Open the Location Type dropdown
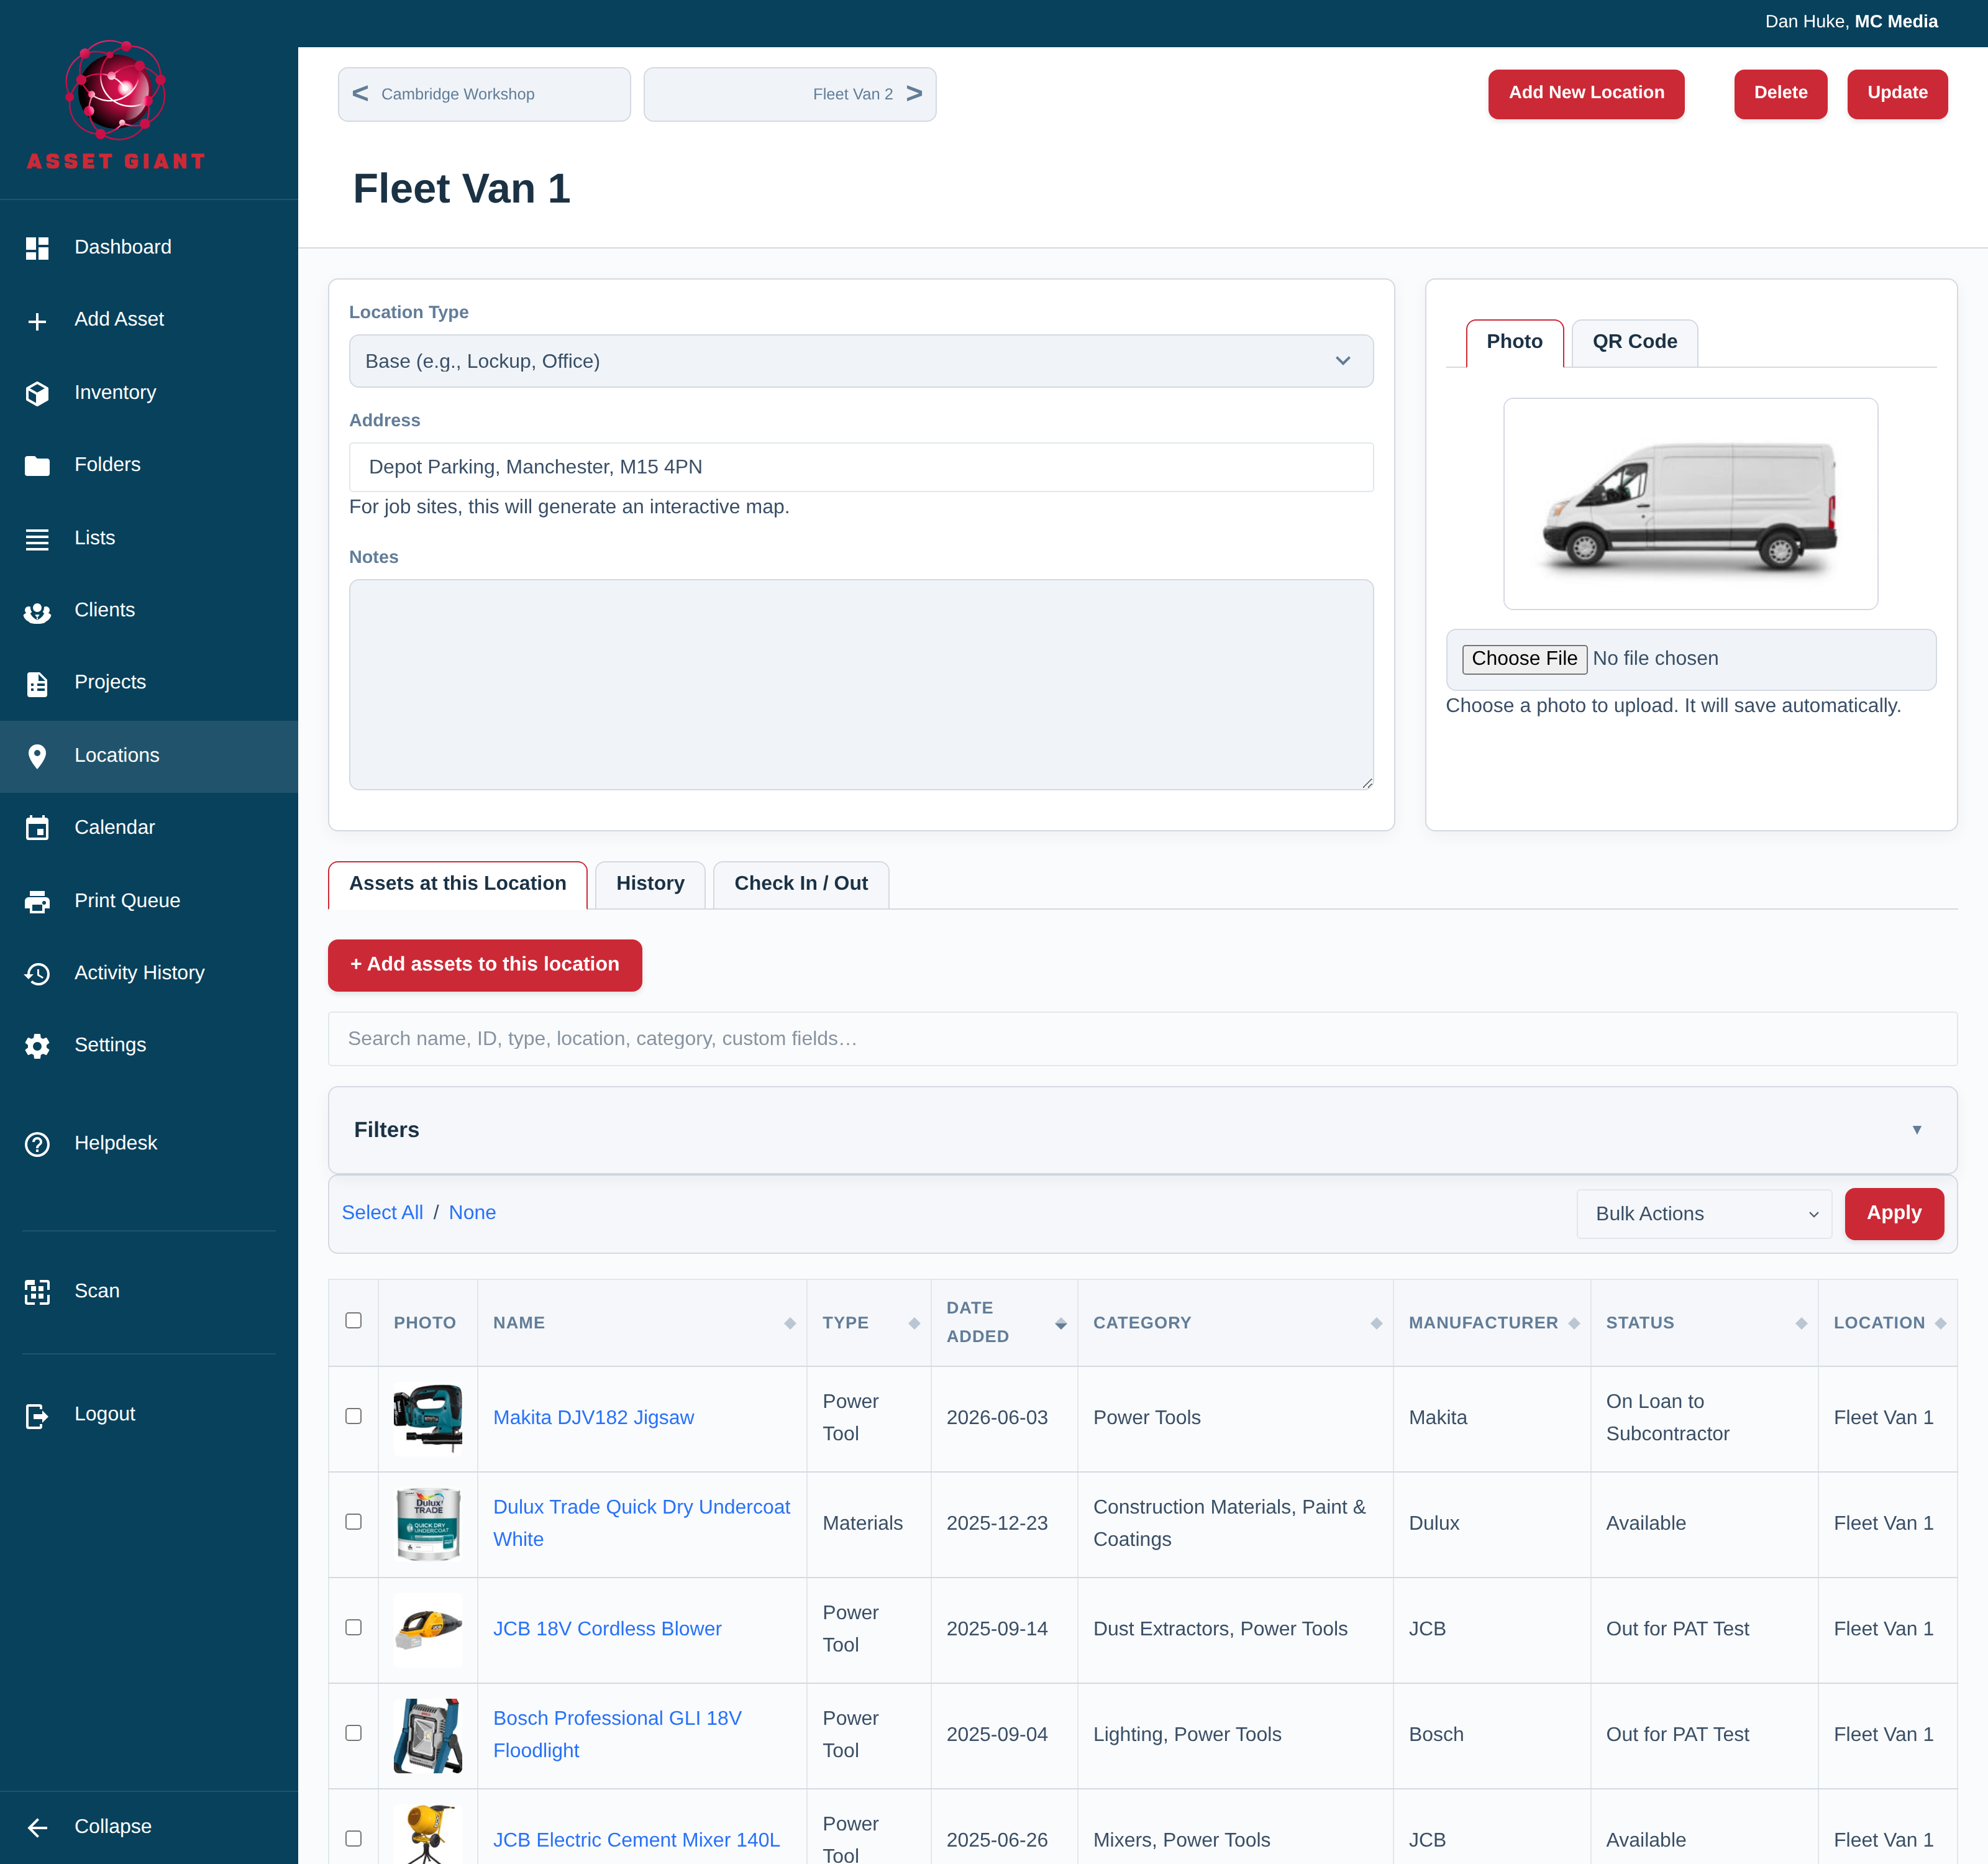This screenshot has height=1864, width=1988. coord(861,361)
